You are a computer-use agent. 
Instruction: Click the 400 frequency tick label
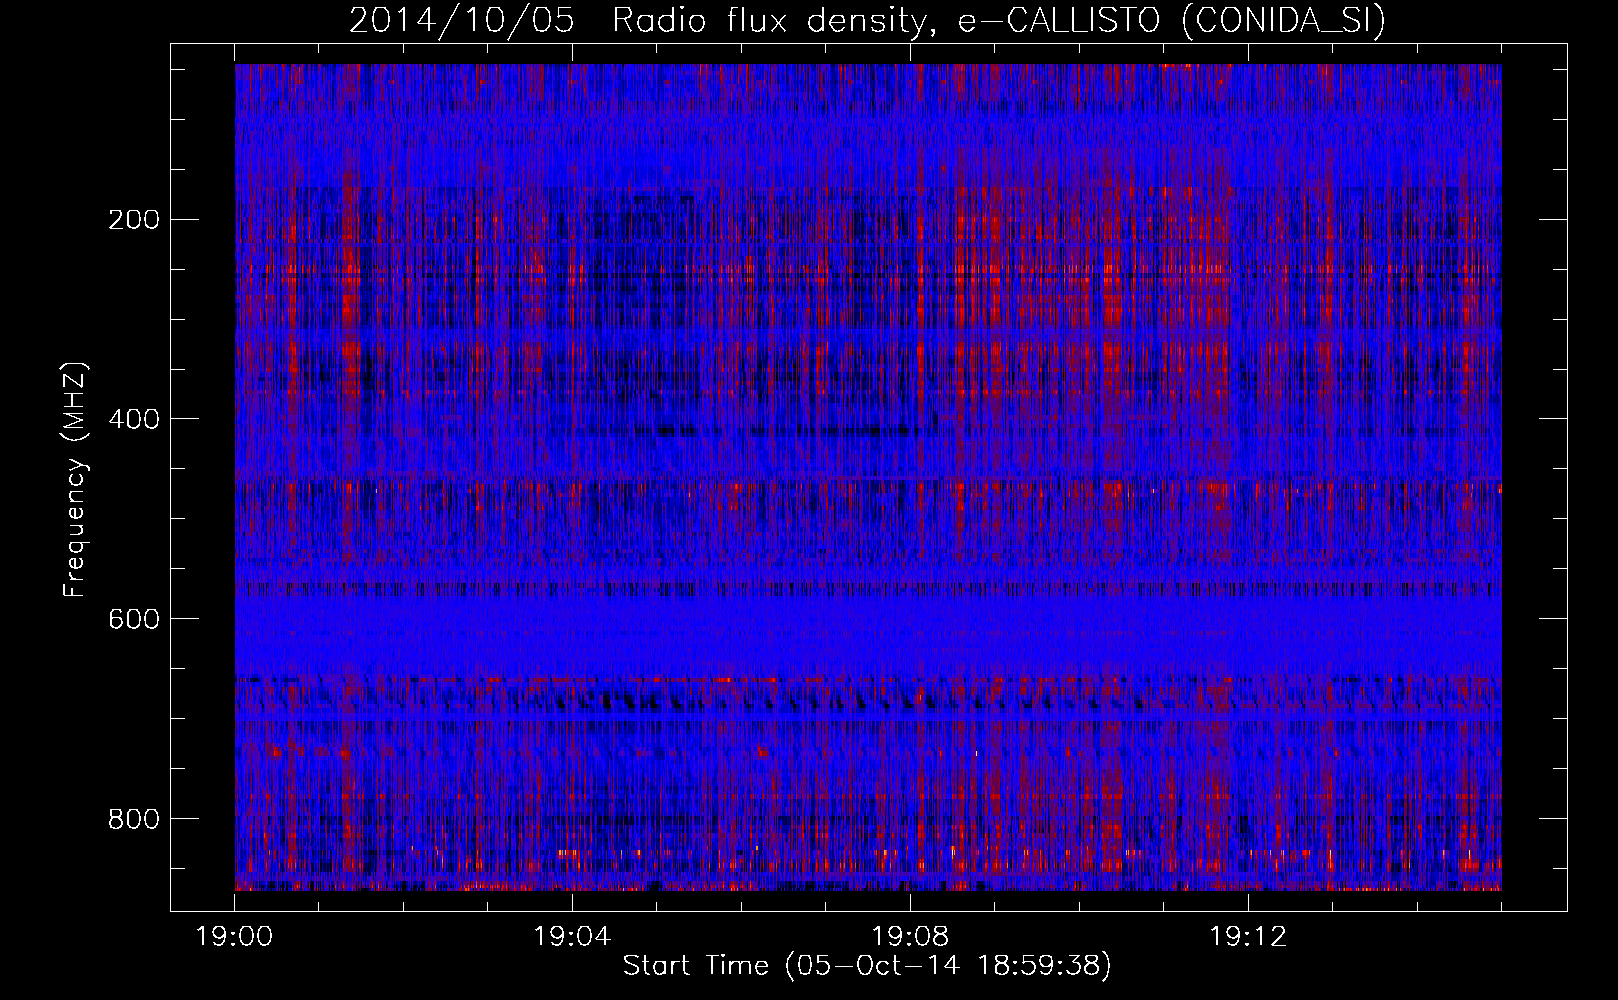click(x=134, y=419)
